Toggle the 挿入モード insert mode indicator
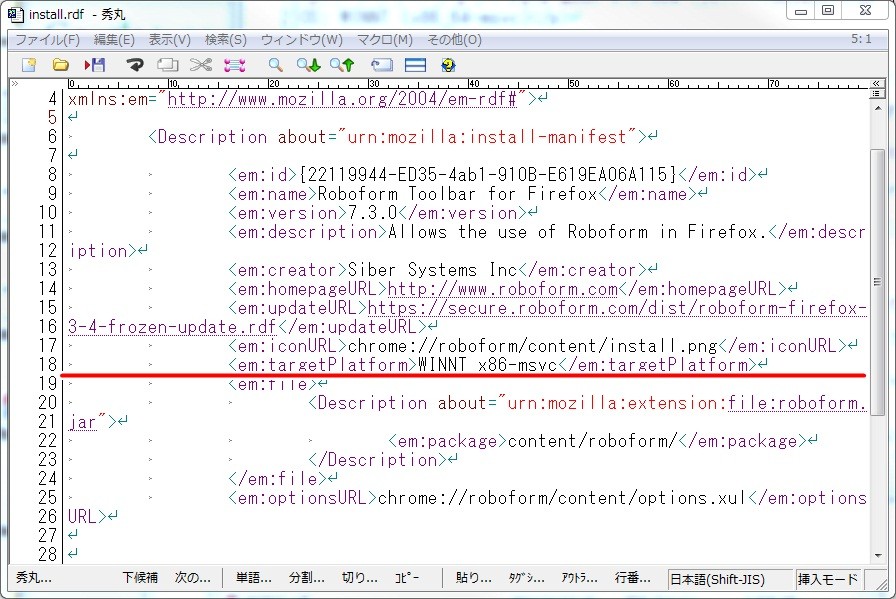The width and height of the screenshot is (896, 599). [x=827, y=580]
